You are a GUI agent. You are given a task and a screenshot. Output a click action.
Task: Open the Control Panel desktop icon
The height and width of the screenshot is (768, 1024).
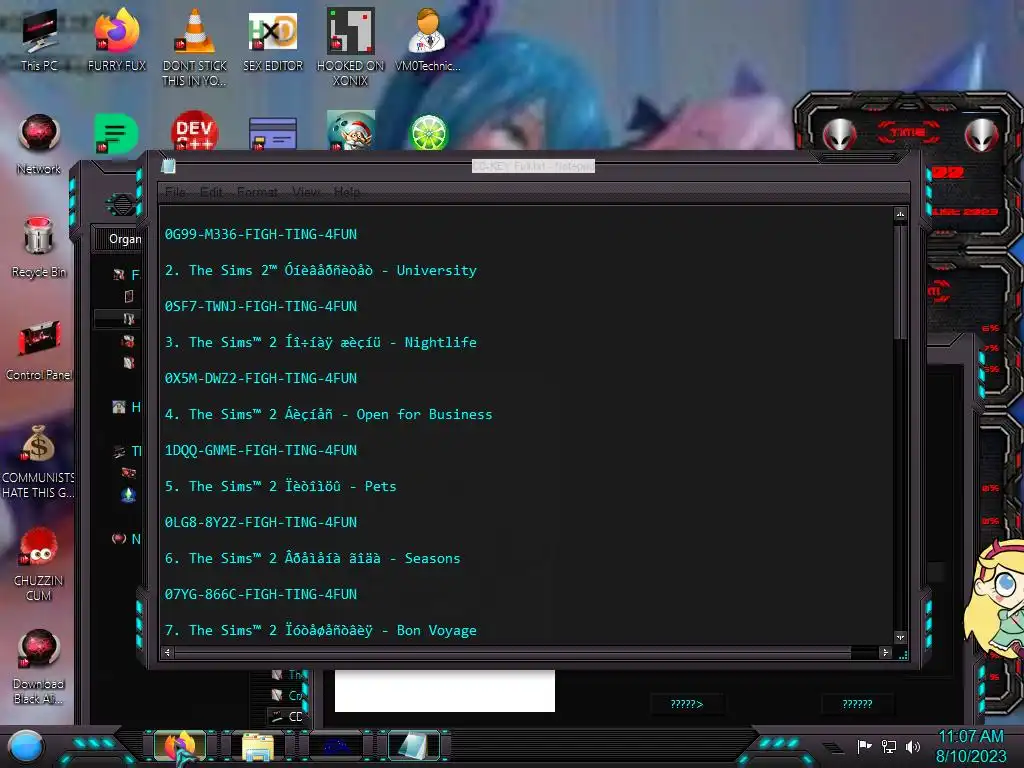pos(39,350)
